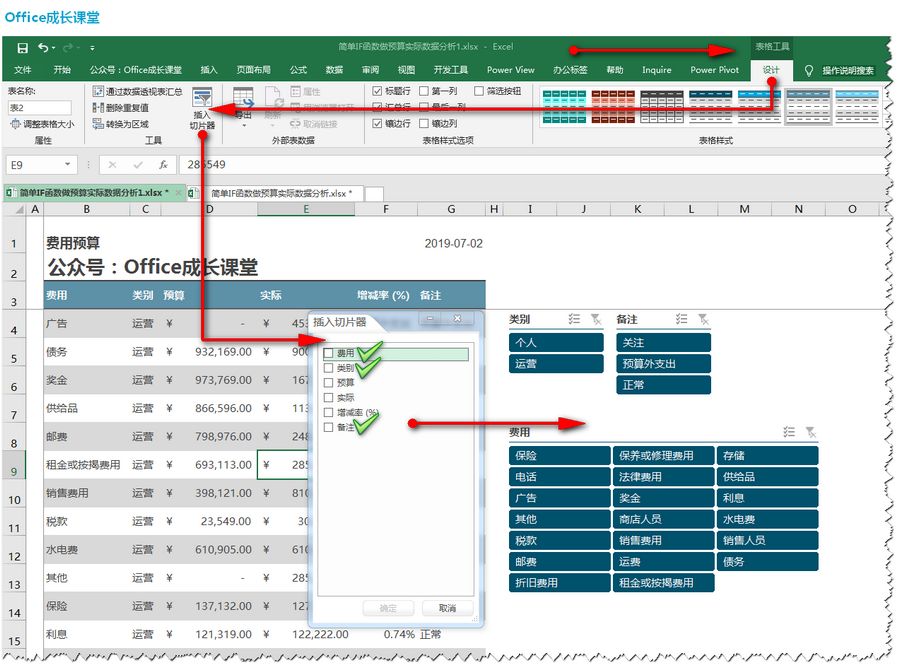
Task: Click the formula bar confirm checkmark icon
Action: coord(138,165)
